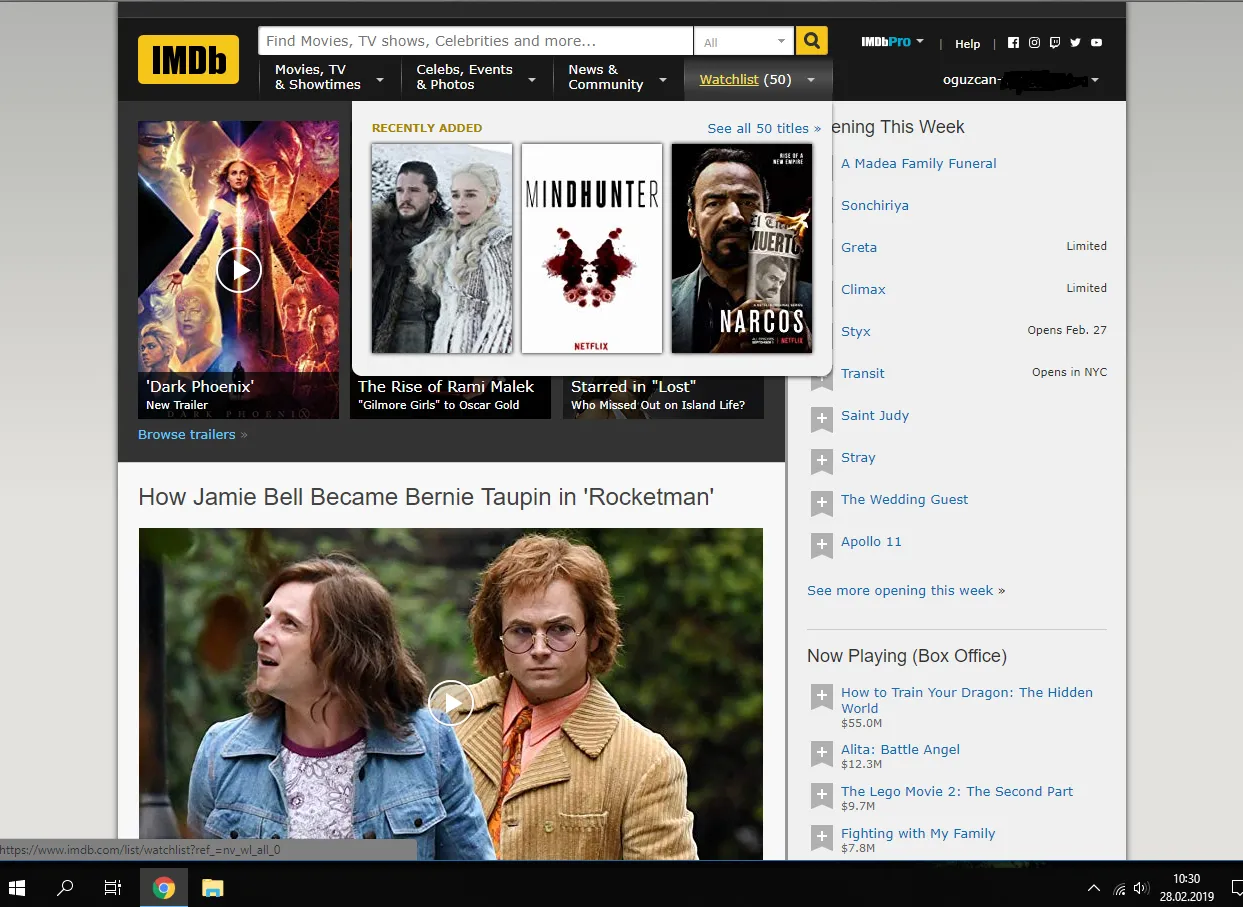Viewport: 1243px width, 907px height.
Task: Open the Game of Thrones watchlist poster
Action: [x=442, y=248]
